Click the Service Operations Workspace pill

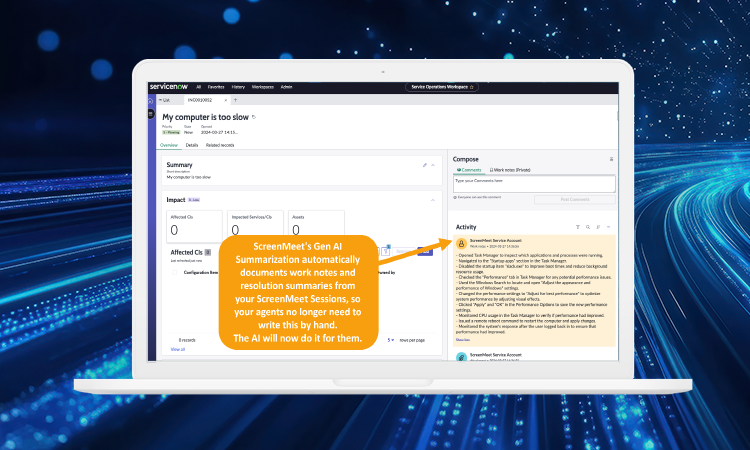tap(442, 87)
